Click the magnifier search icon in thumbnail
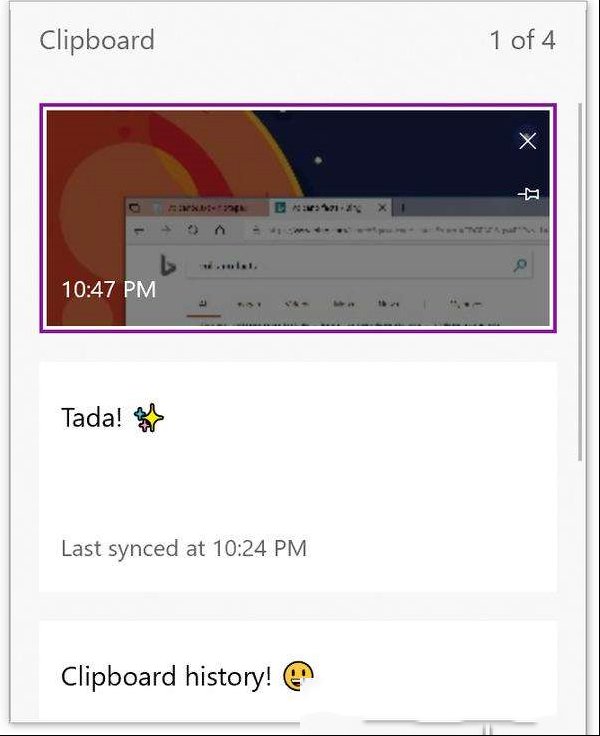Image resolution: width=600 pixels, height=736 pixels. tap(520, 266)
